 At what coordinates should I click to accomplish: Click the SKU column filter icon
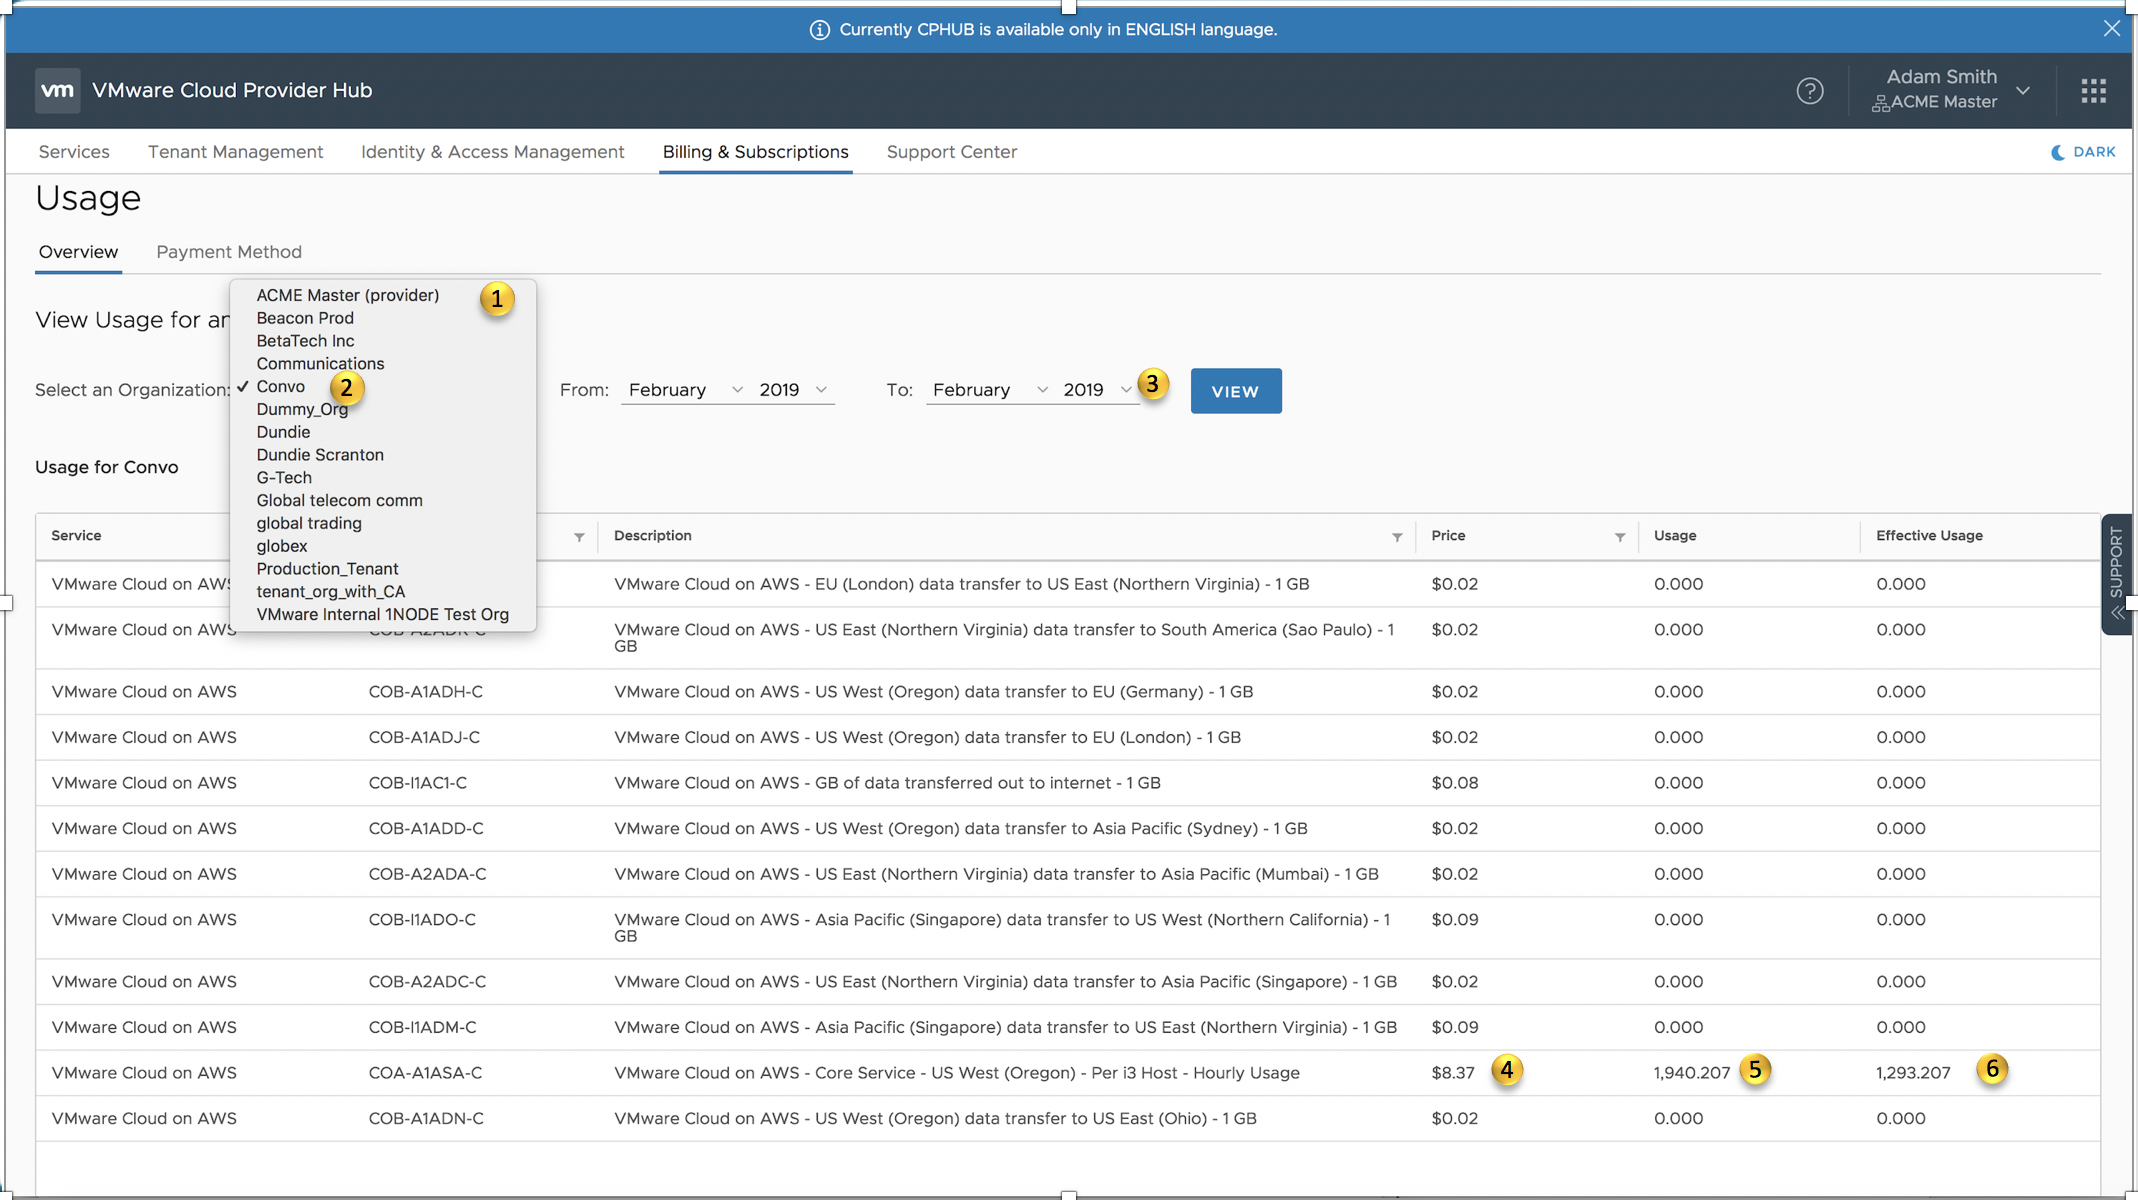579,537
